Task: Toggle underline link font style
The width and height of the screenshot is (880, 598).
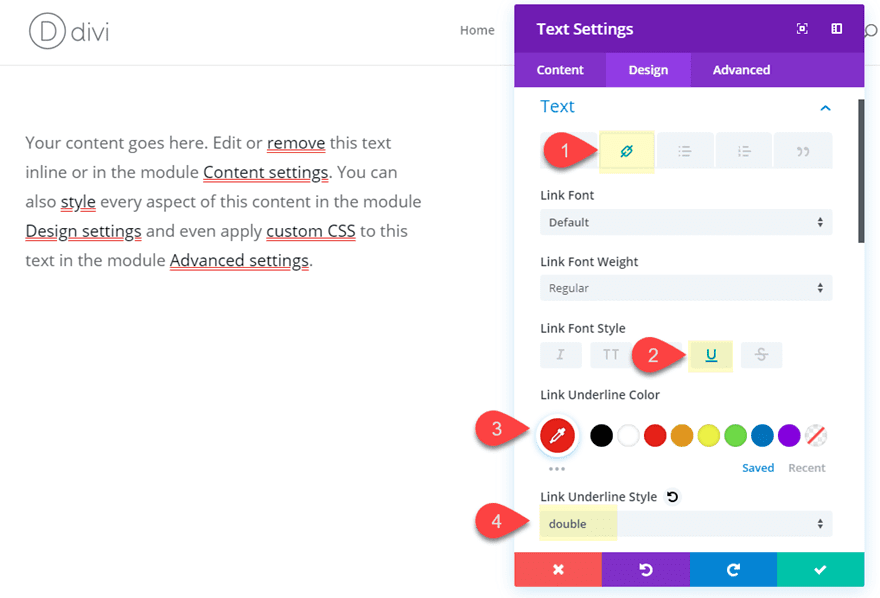Action: [710, 354]
